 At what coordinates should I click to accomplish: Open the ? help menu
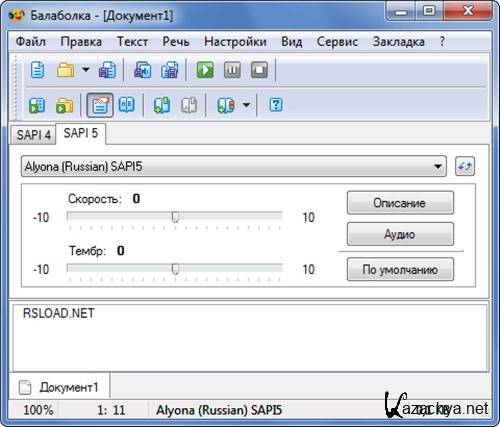point(442,41)
